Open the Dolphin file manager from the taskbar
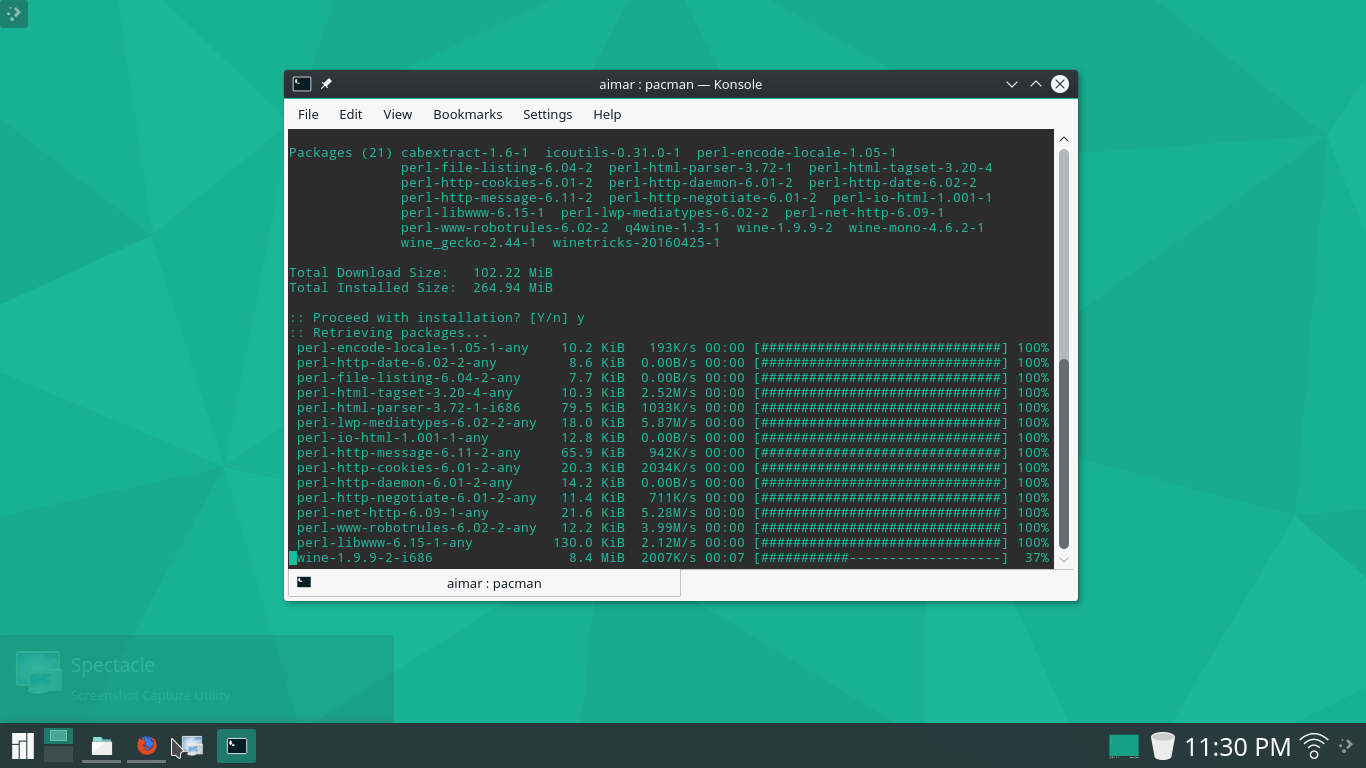The height and width of the screenshot is (768, 1366). [x=101, y=745]
